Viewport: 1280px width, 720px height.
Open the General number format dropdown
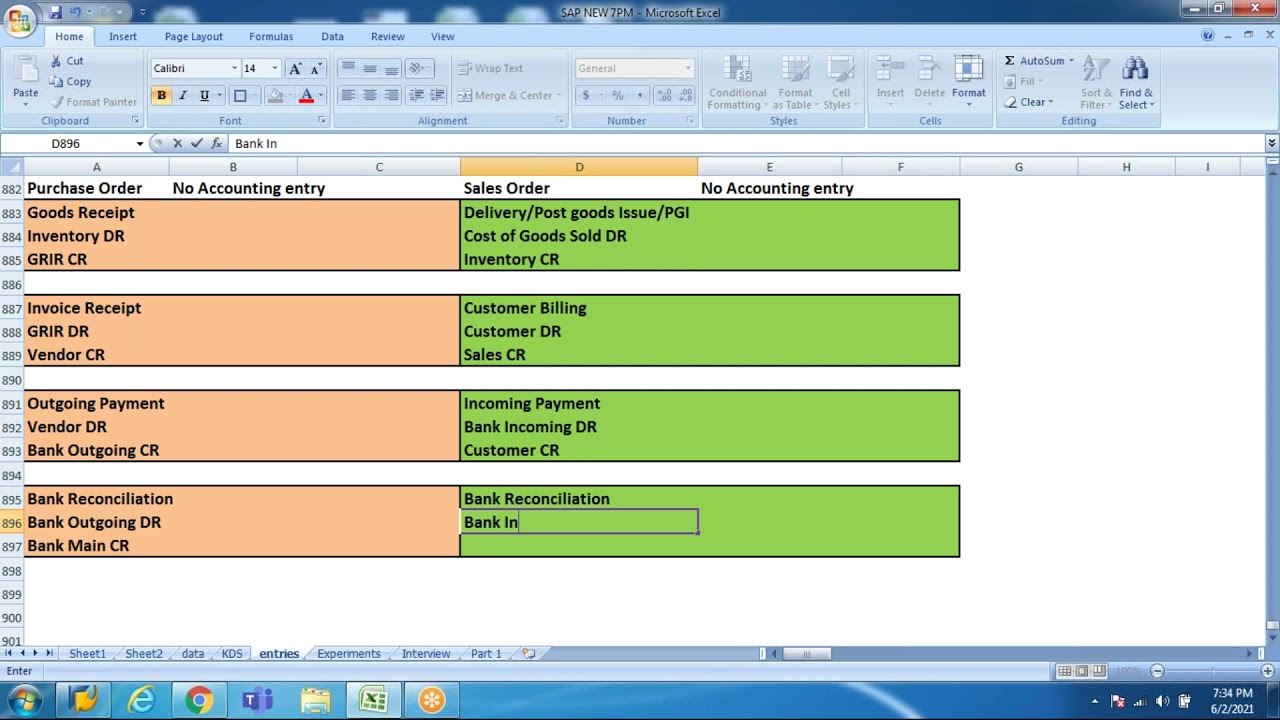pos(687,68)
